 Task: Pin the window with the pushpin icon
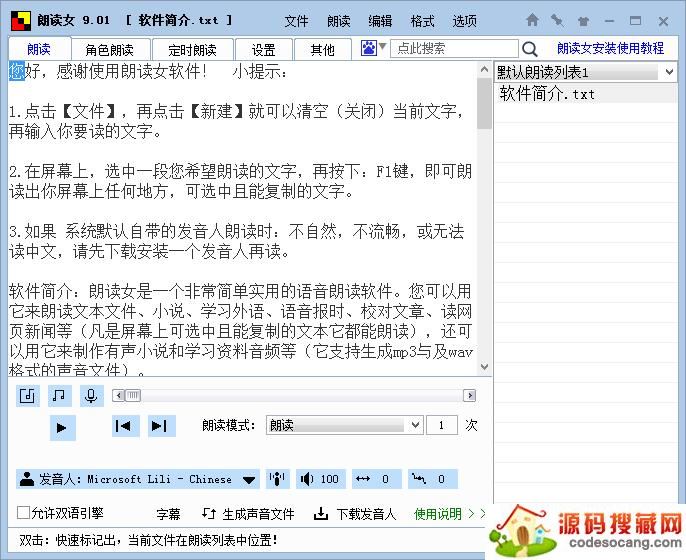point(557,20)
